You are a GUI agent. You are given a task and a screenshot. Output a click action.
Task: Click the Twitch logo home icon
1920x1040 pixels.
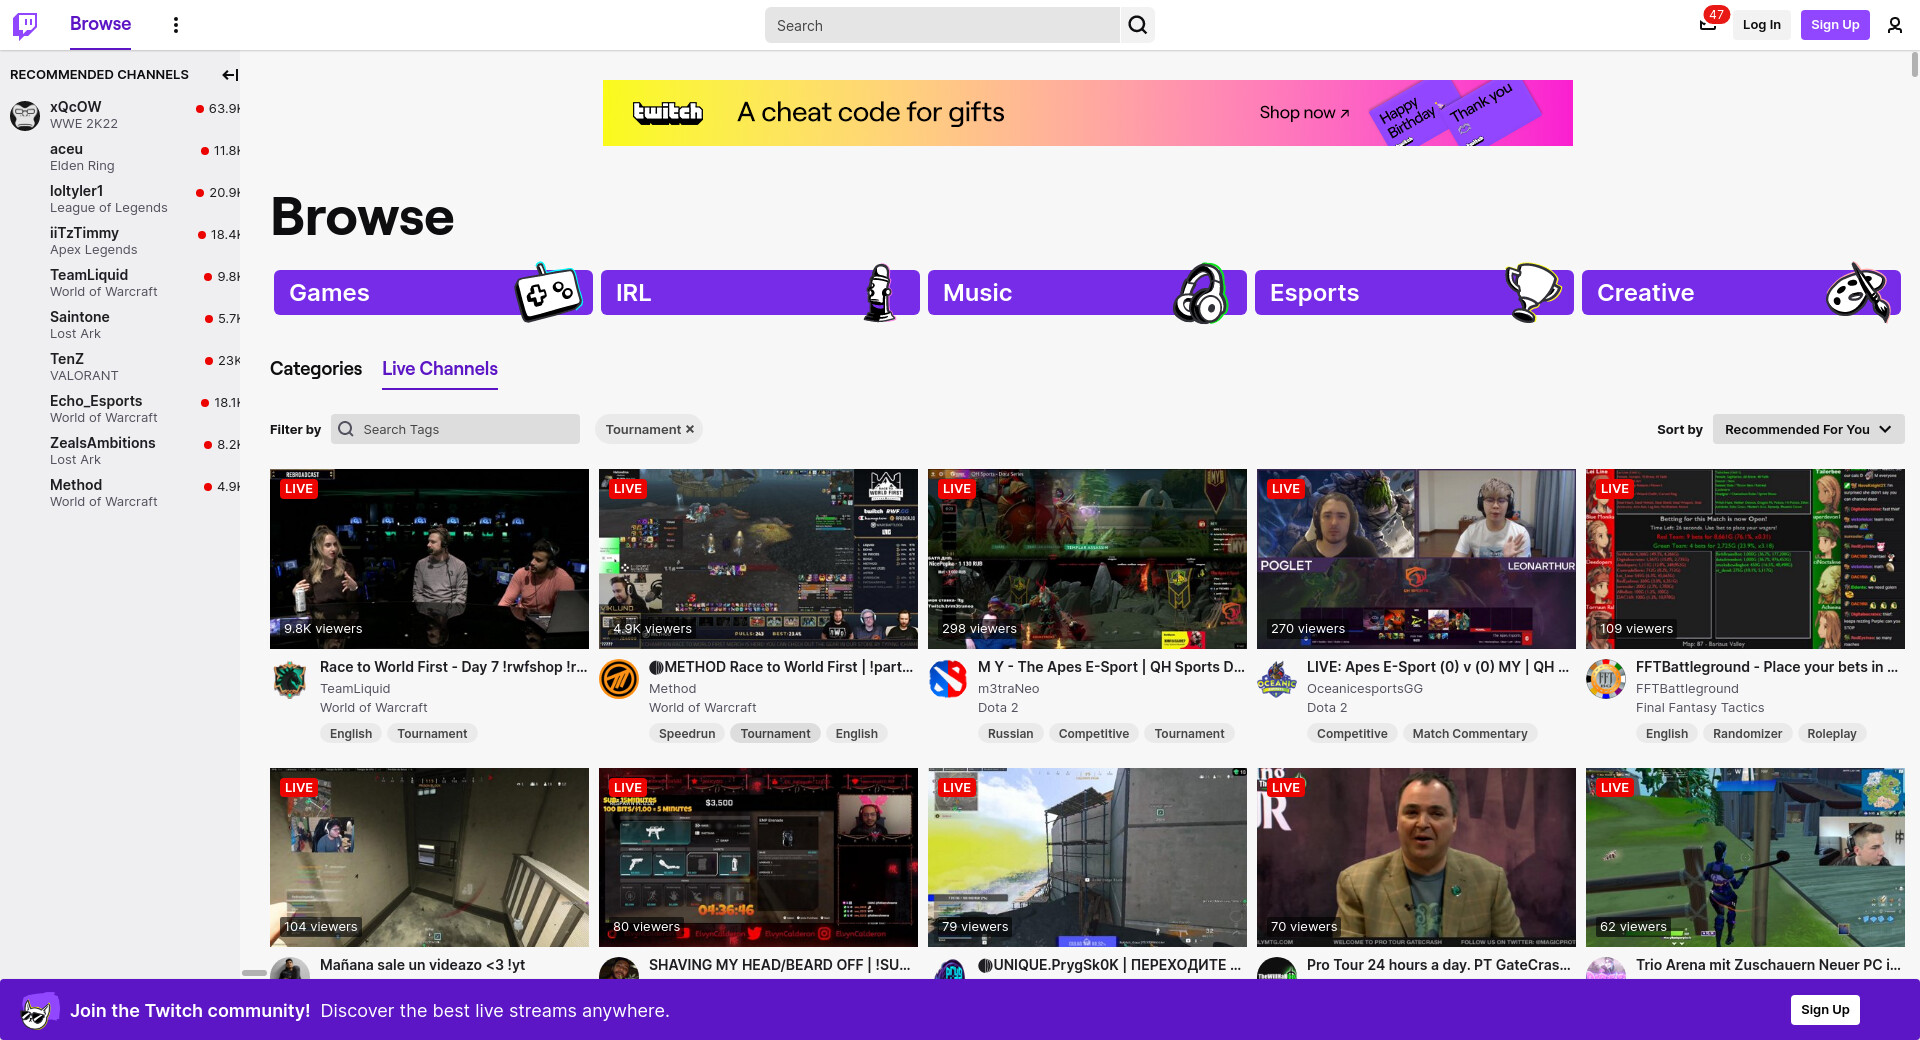(x=25, y=25)
